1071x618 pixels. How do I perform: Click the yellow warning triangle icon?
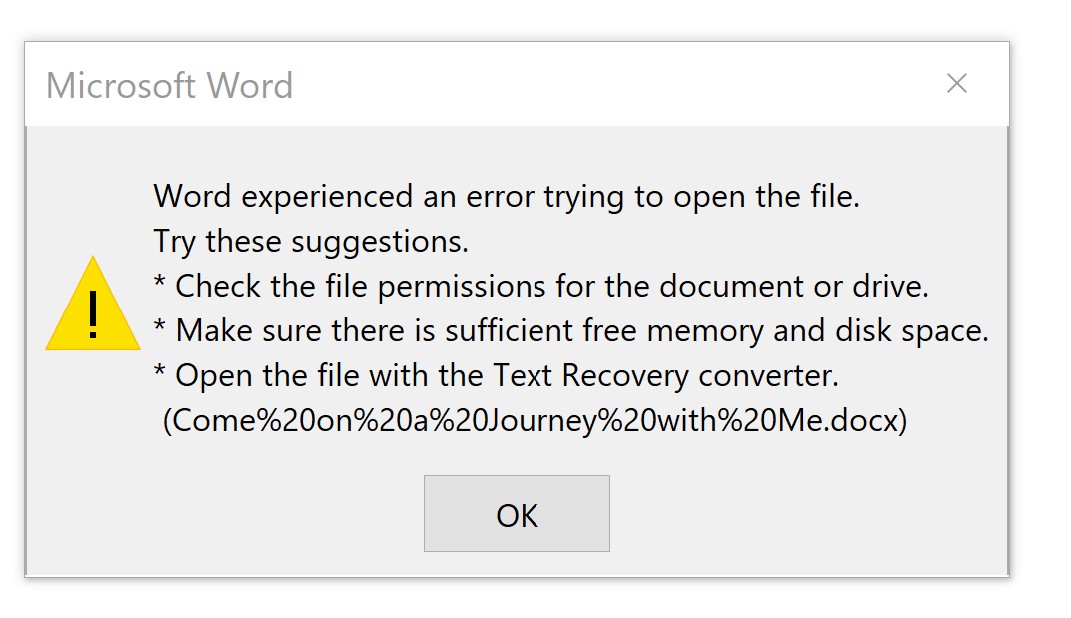93,304
